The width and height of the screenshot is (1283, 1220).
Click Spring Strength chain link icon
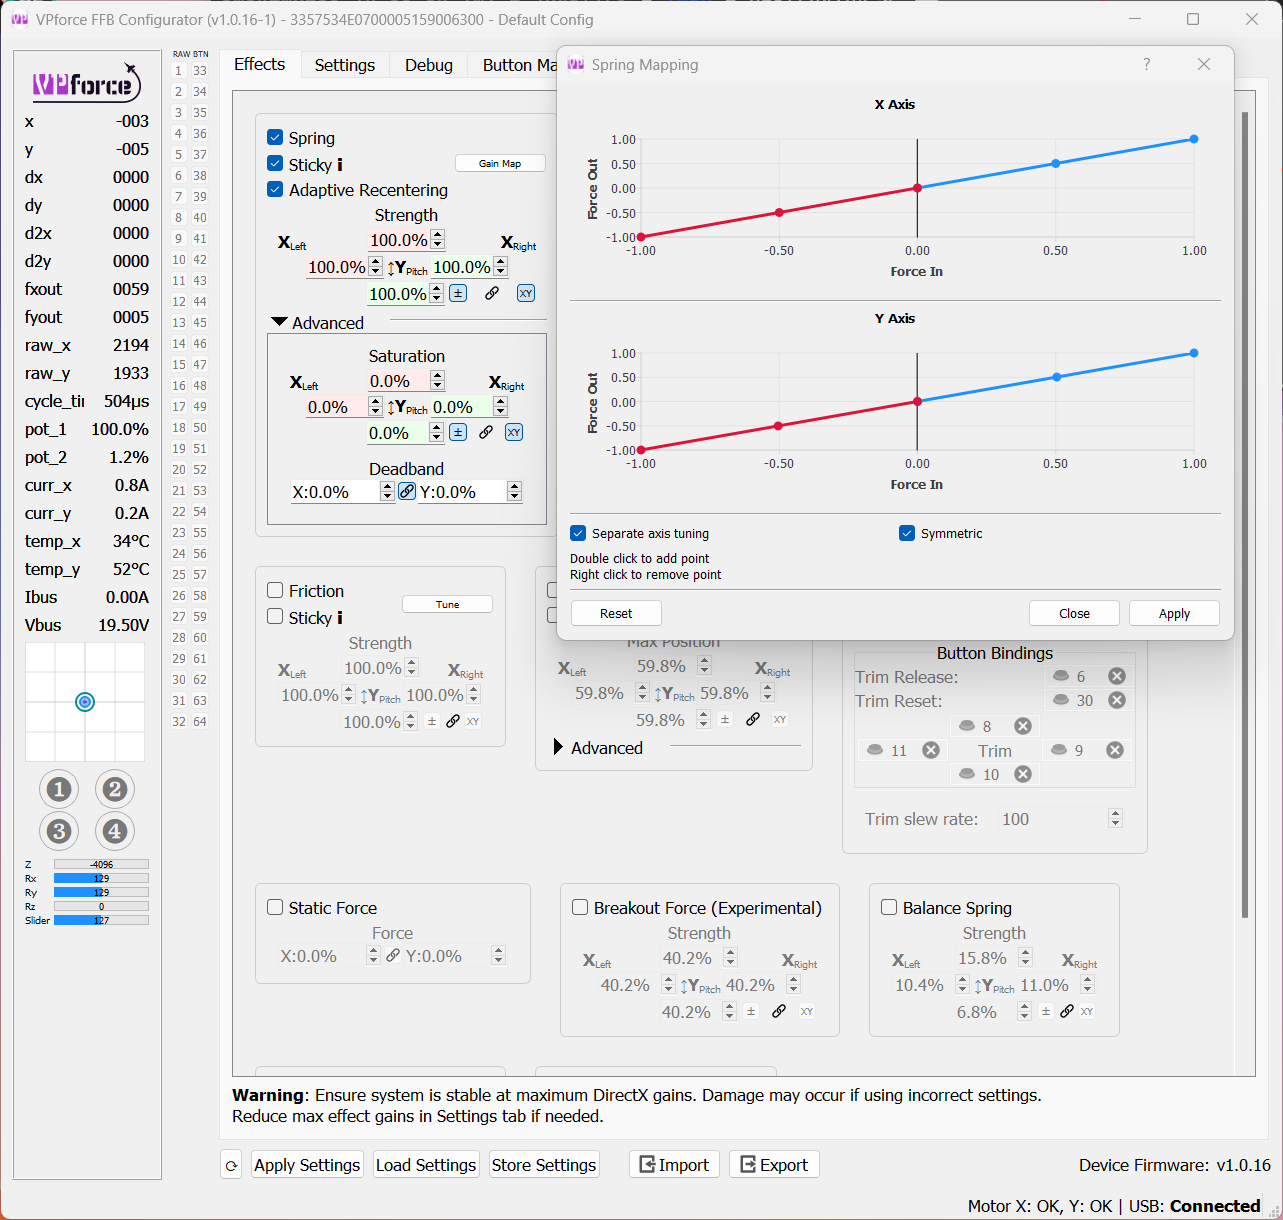tap(492, 293)
